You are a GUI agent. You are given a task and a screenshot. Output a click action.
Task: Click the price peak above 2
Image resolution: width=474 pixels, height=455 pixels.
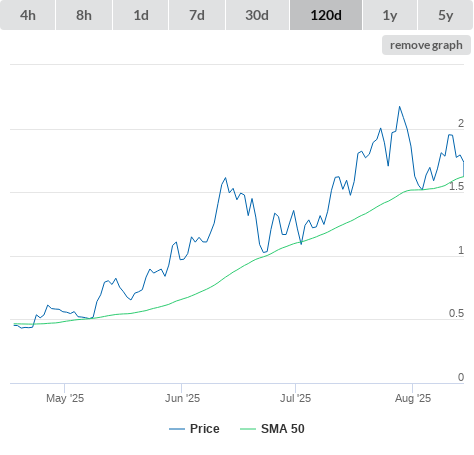click(x=399, y=107)
